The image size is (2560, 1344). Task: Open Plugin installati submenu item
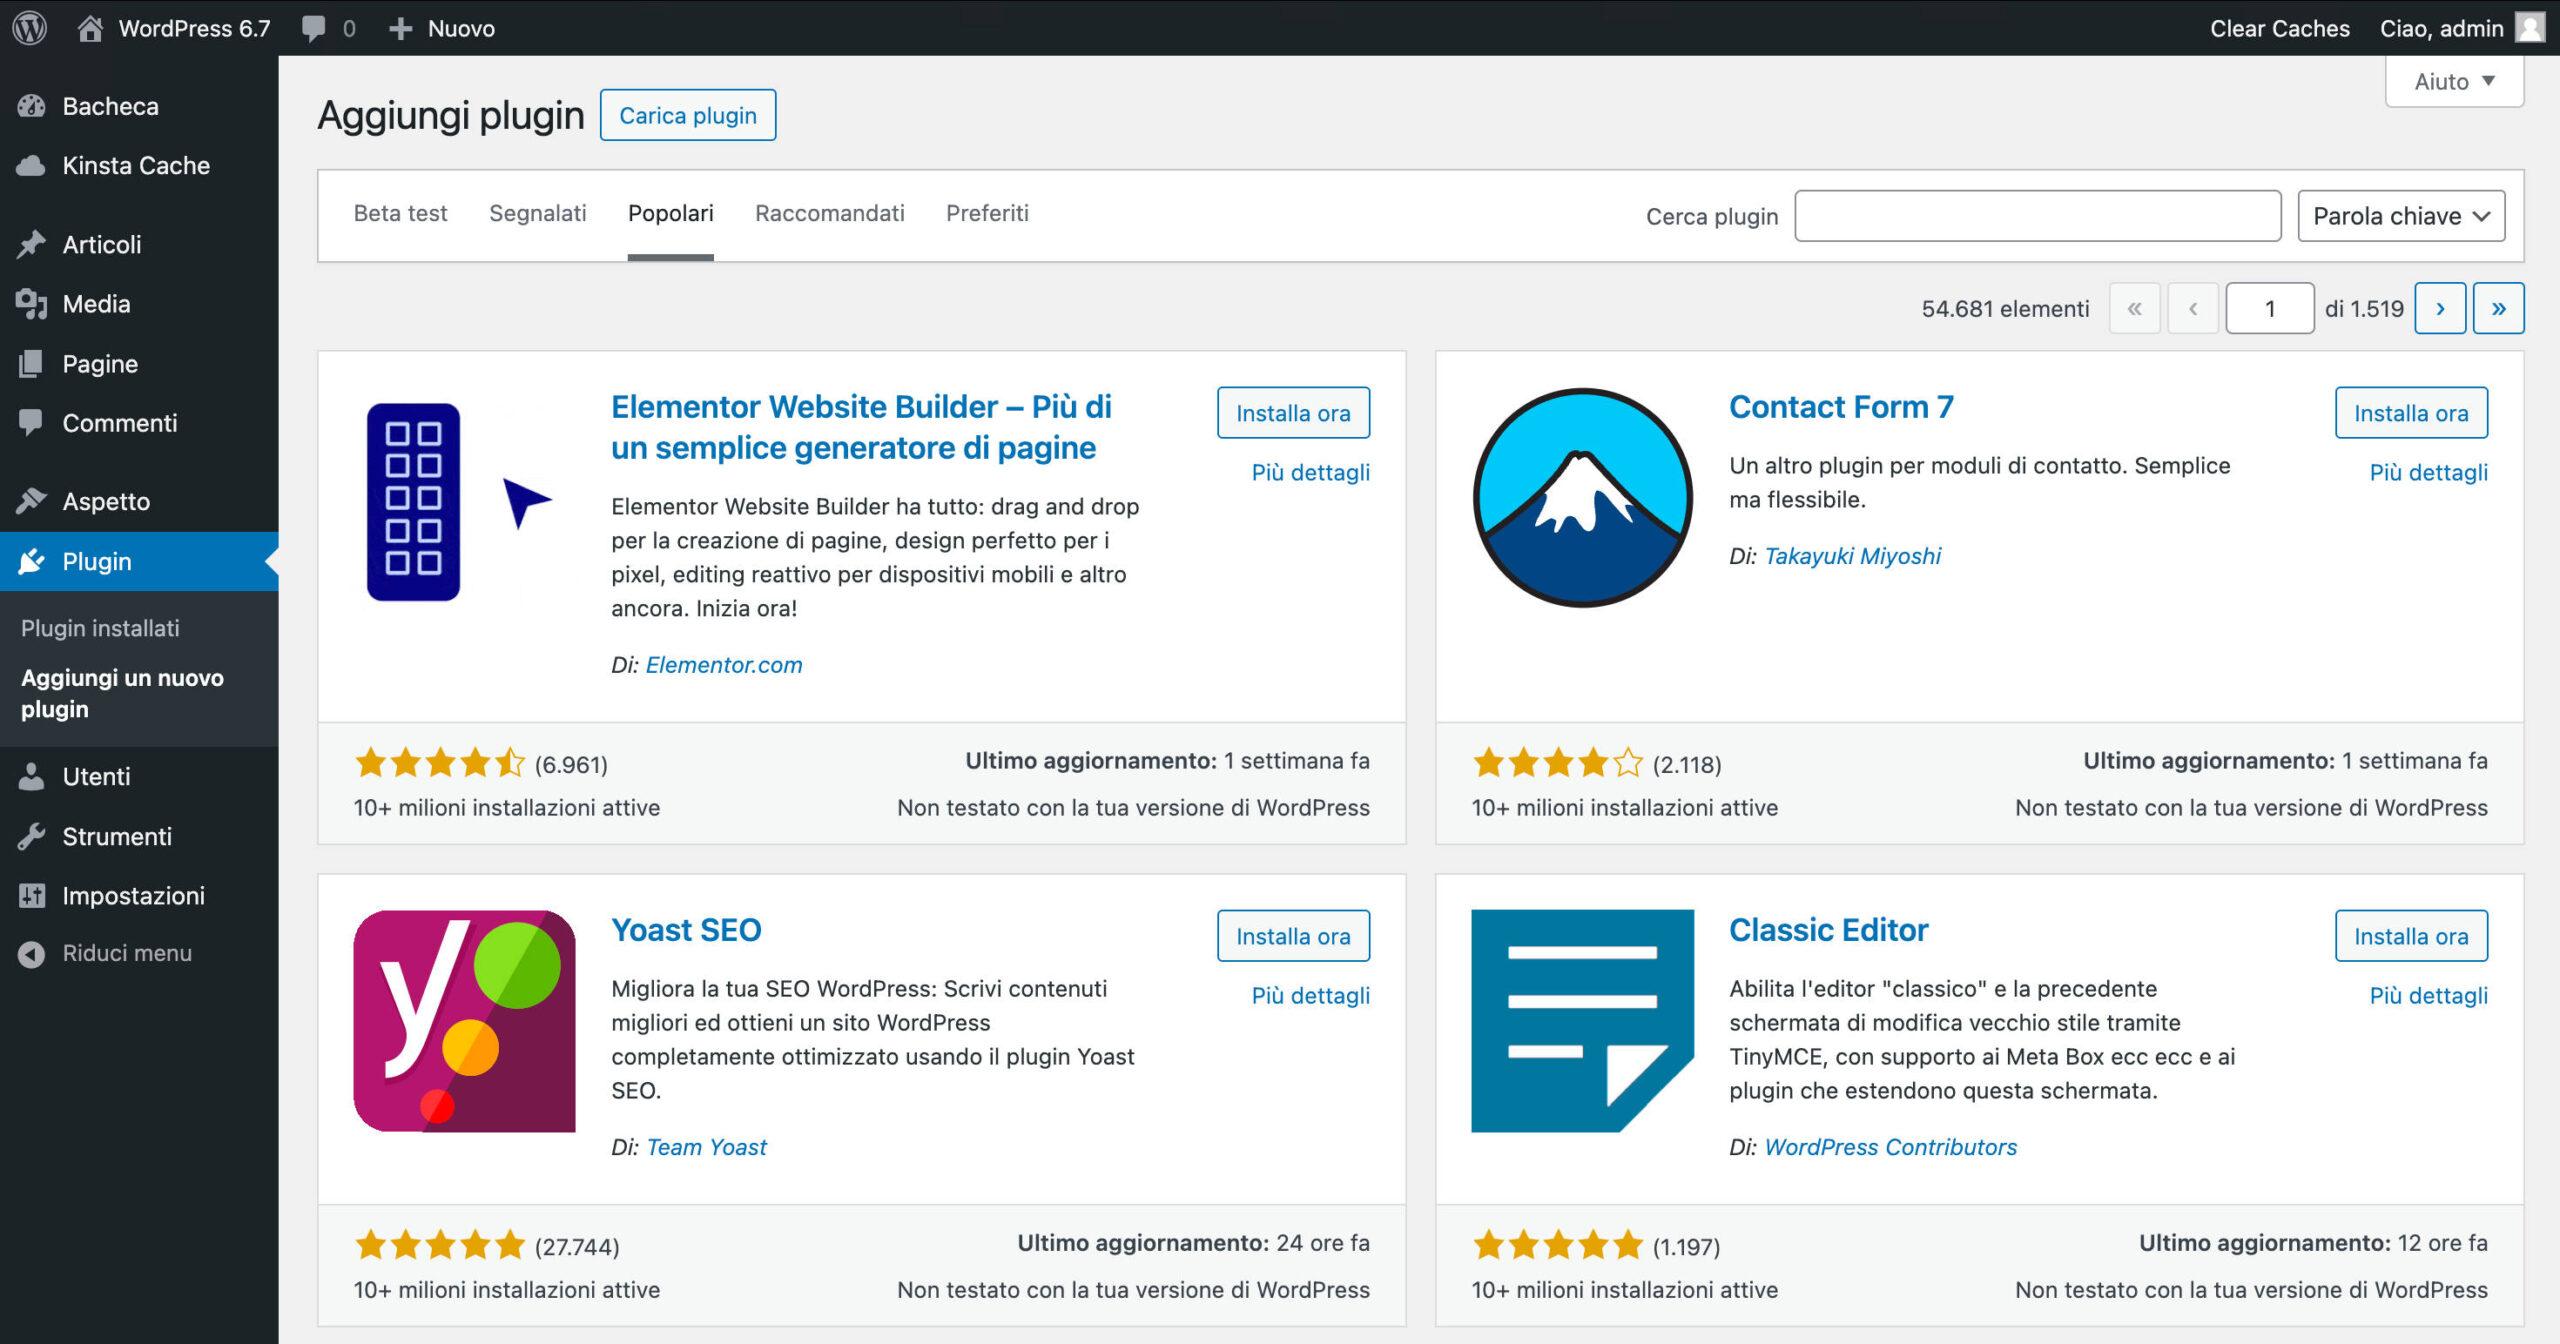pos(100,628)
